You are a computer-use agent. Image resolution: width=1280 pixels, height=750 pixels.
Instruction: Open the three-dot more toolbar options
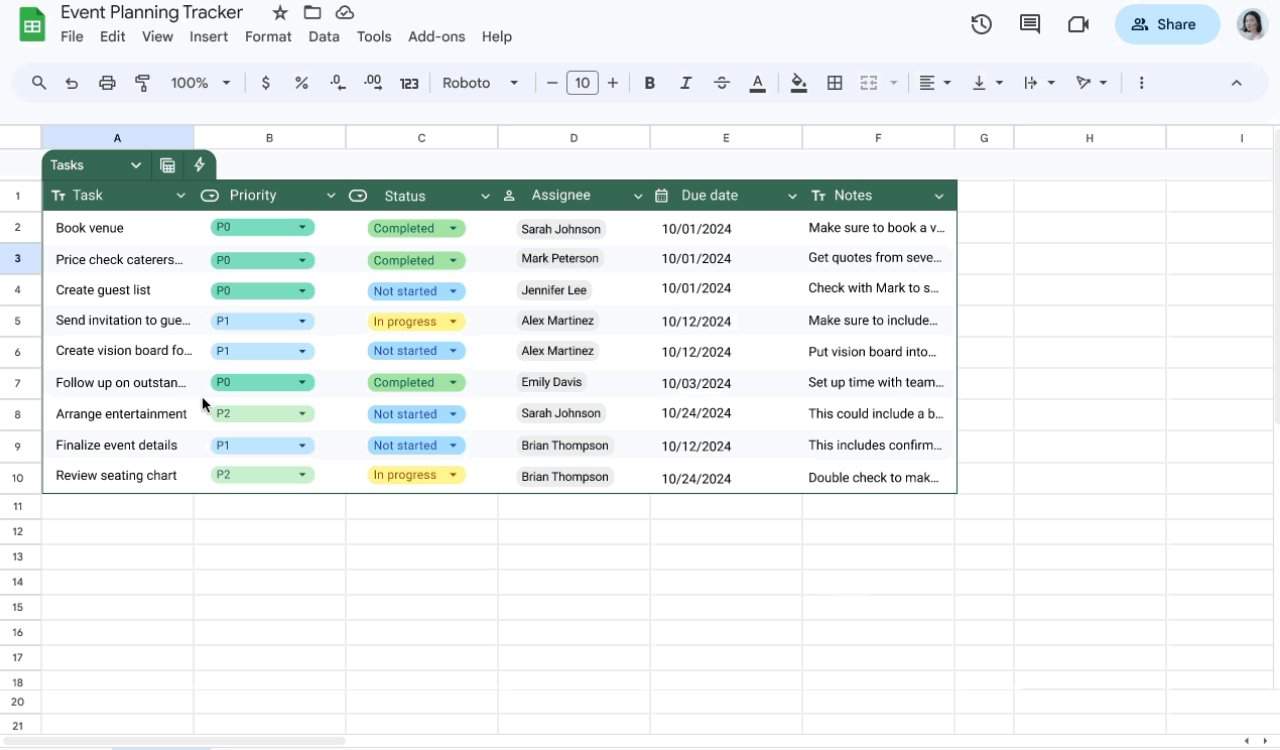[x=1141, y=83]
